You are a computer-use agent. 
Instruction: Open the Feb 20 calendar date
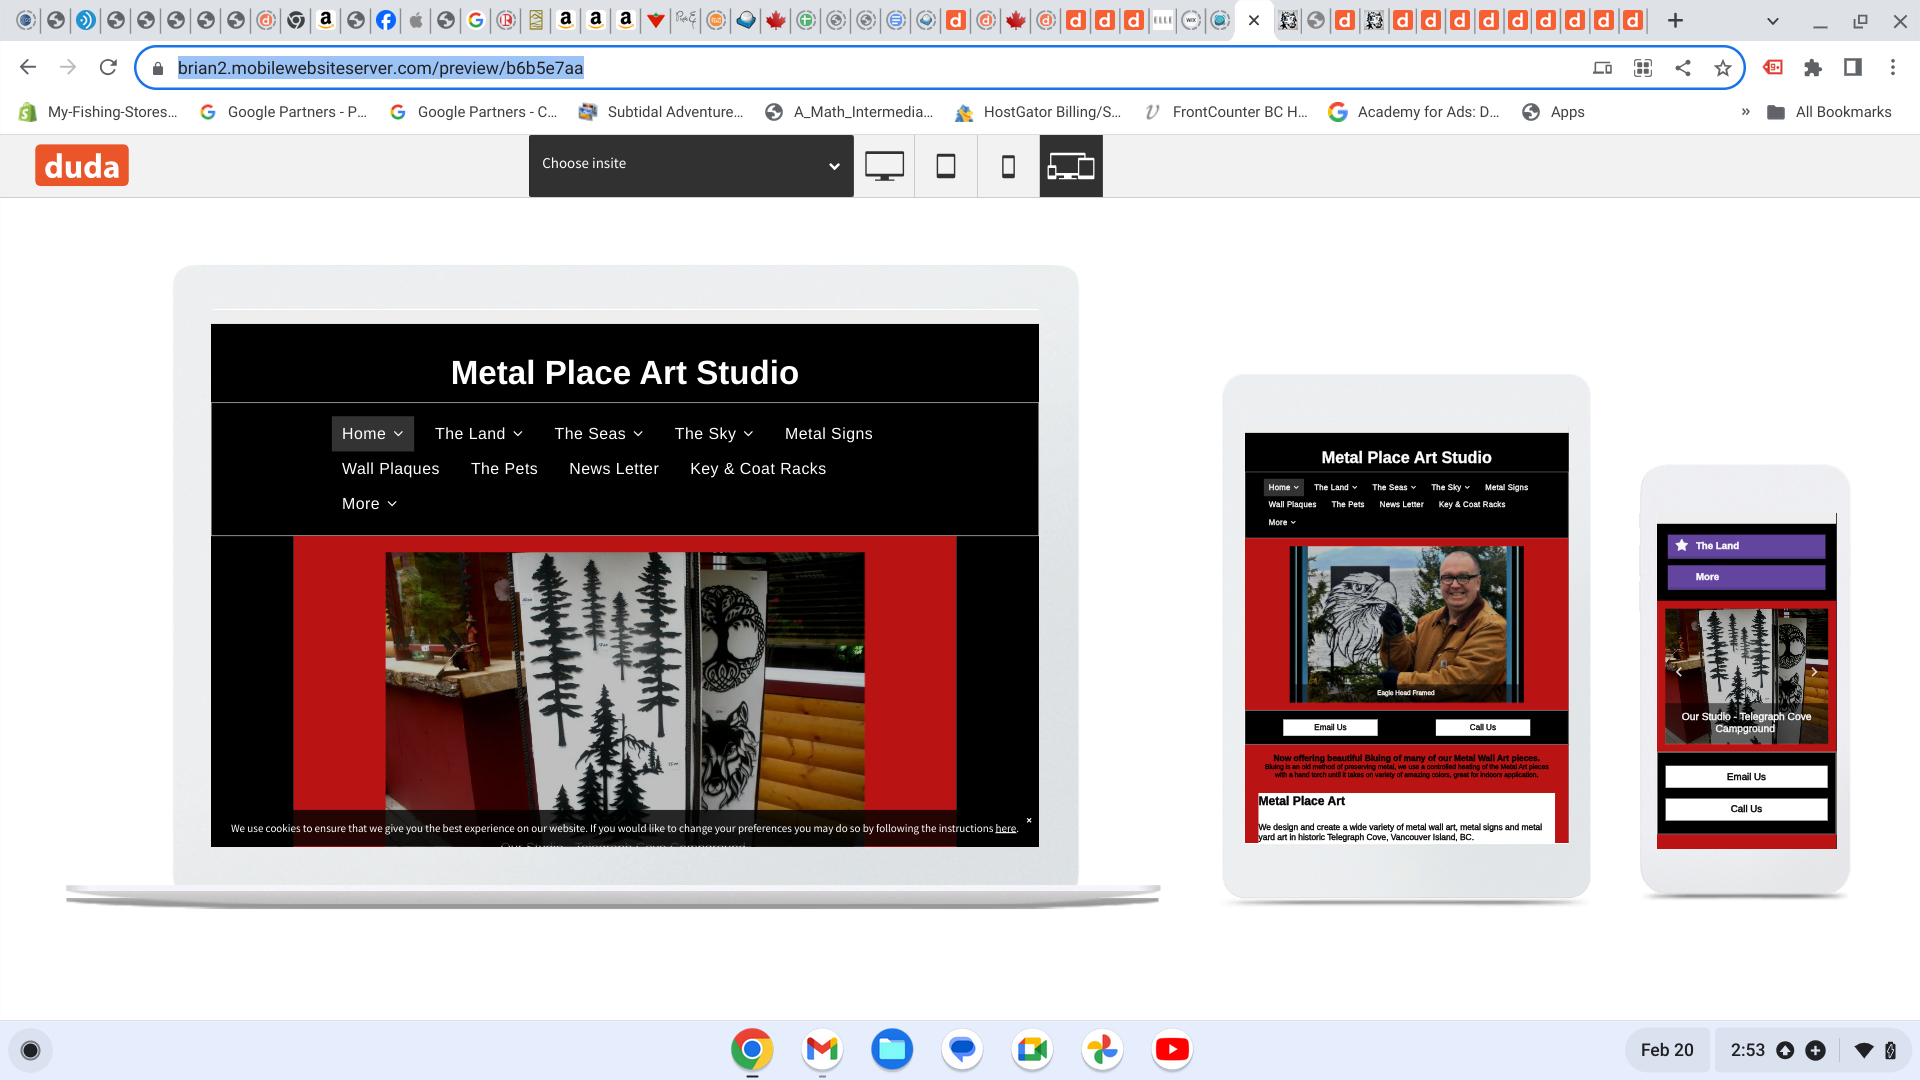point(1667,1050)
